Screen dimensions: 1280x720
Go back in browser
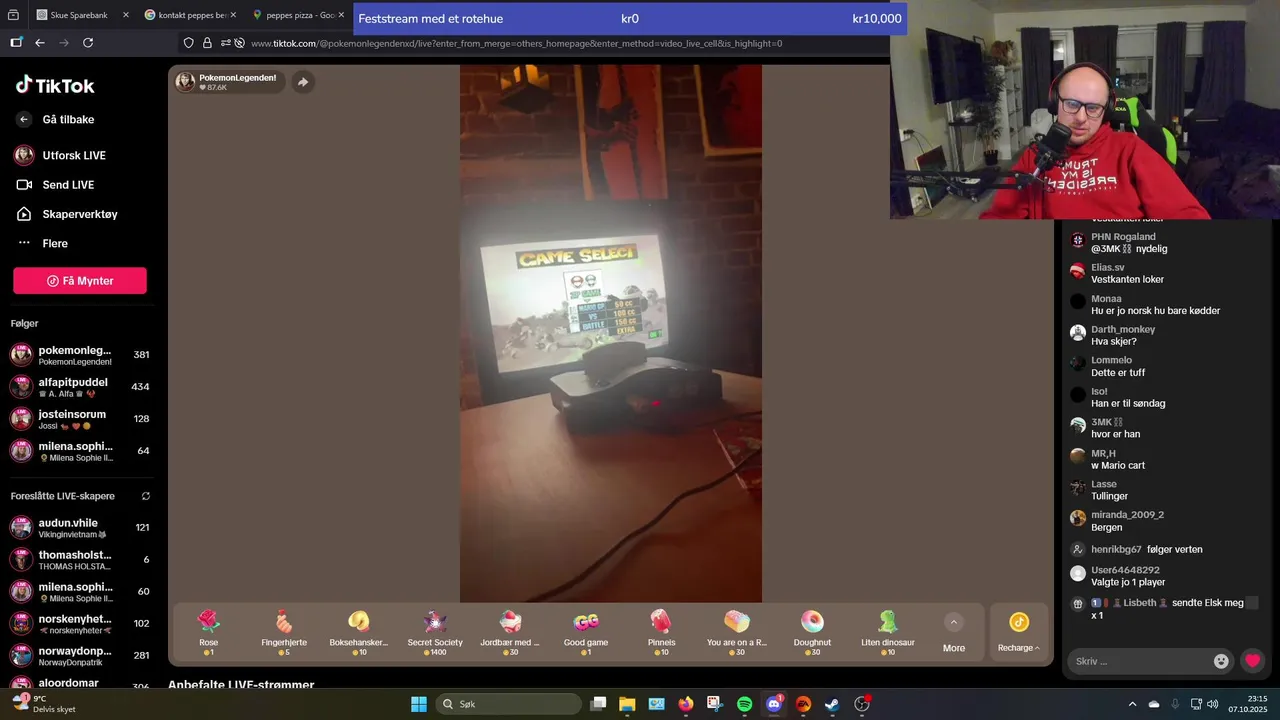(x=40, y=43)
